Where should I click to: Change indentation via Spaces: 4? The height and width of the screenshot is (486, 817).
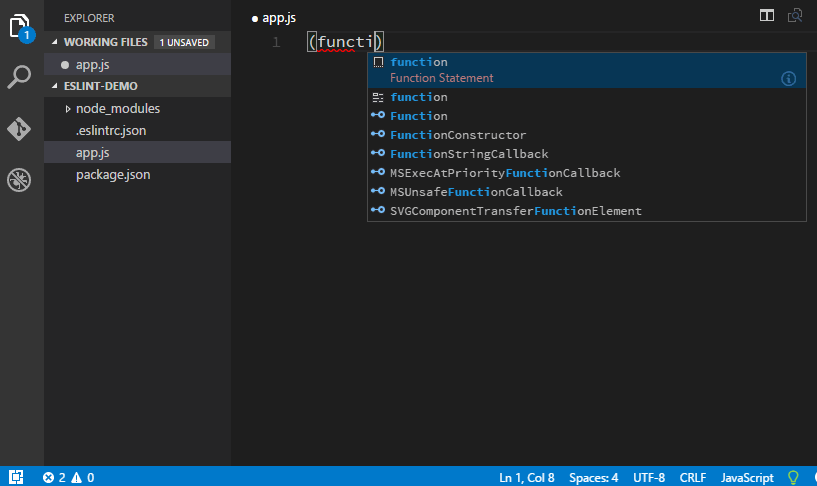[x=593, y=477]
